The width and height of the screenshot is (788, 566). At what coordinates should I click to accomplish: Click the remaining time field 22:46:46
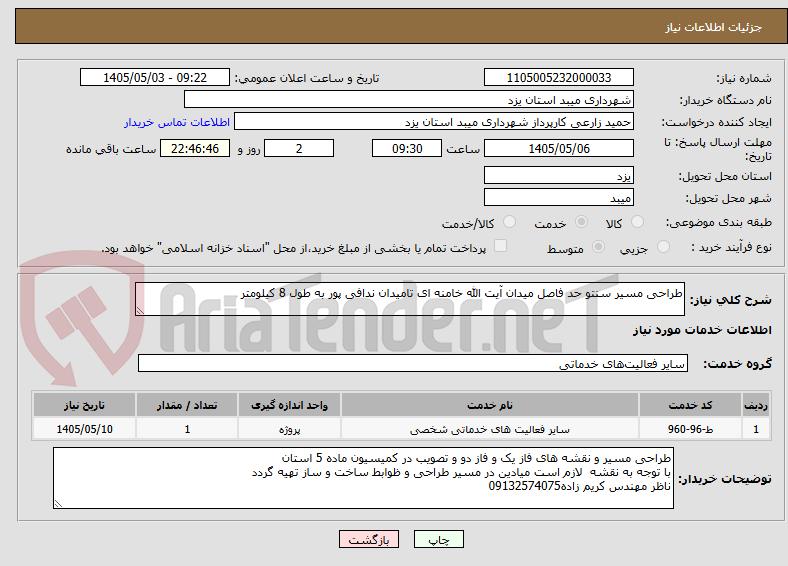click(195, 148)
